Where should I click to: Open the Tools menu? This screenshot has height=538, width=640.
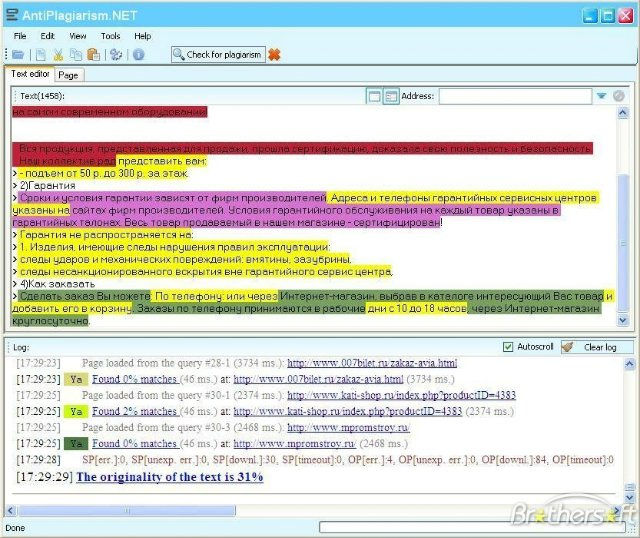(111, 36)
